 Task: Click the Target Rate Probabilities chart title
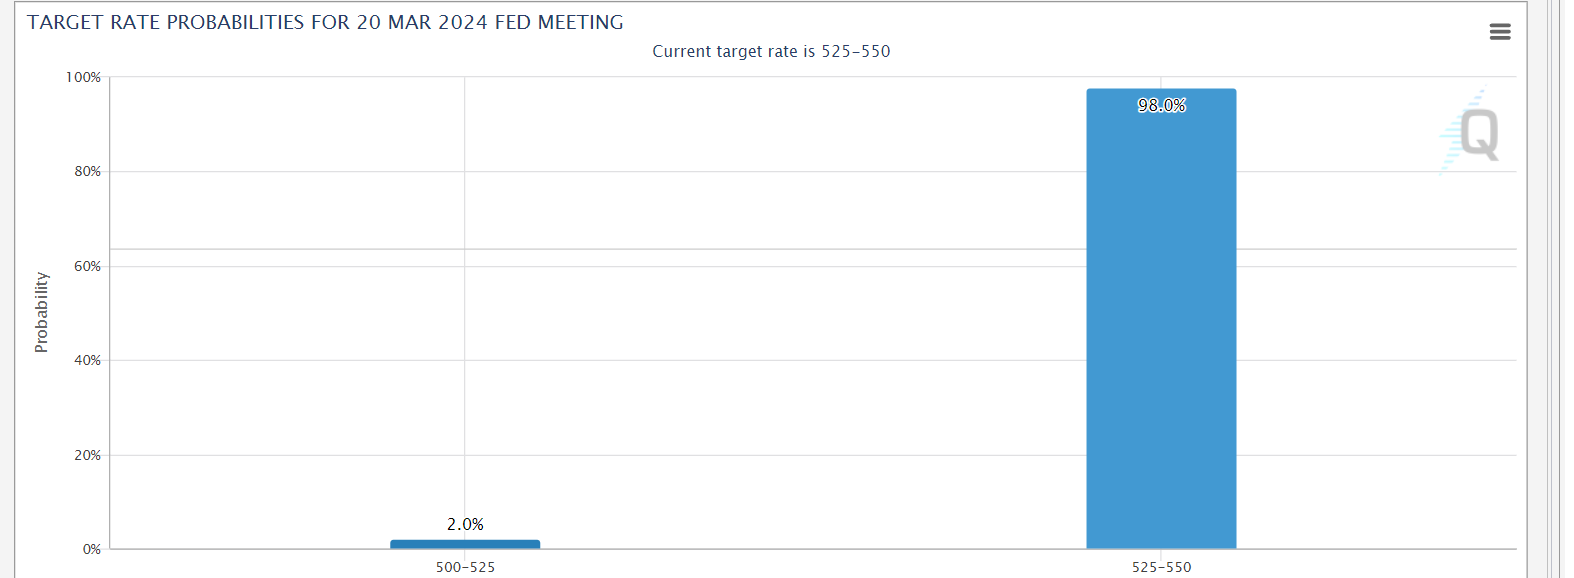(x=325, y=22)
